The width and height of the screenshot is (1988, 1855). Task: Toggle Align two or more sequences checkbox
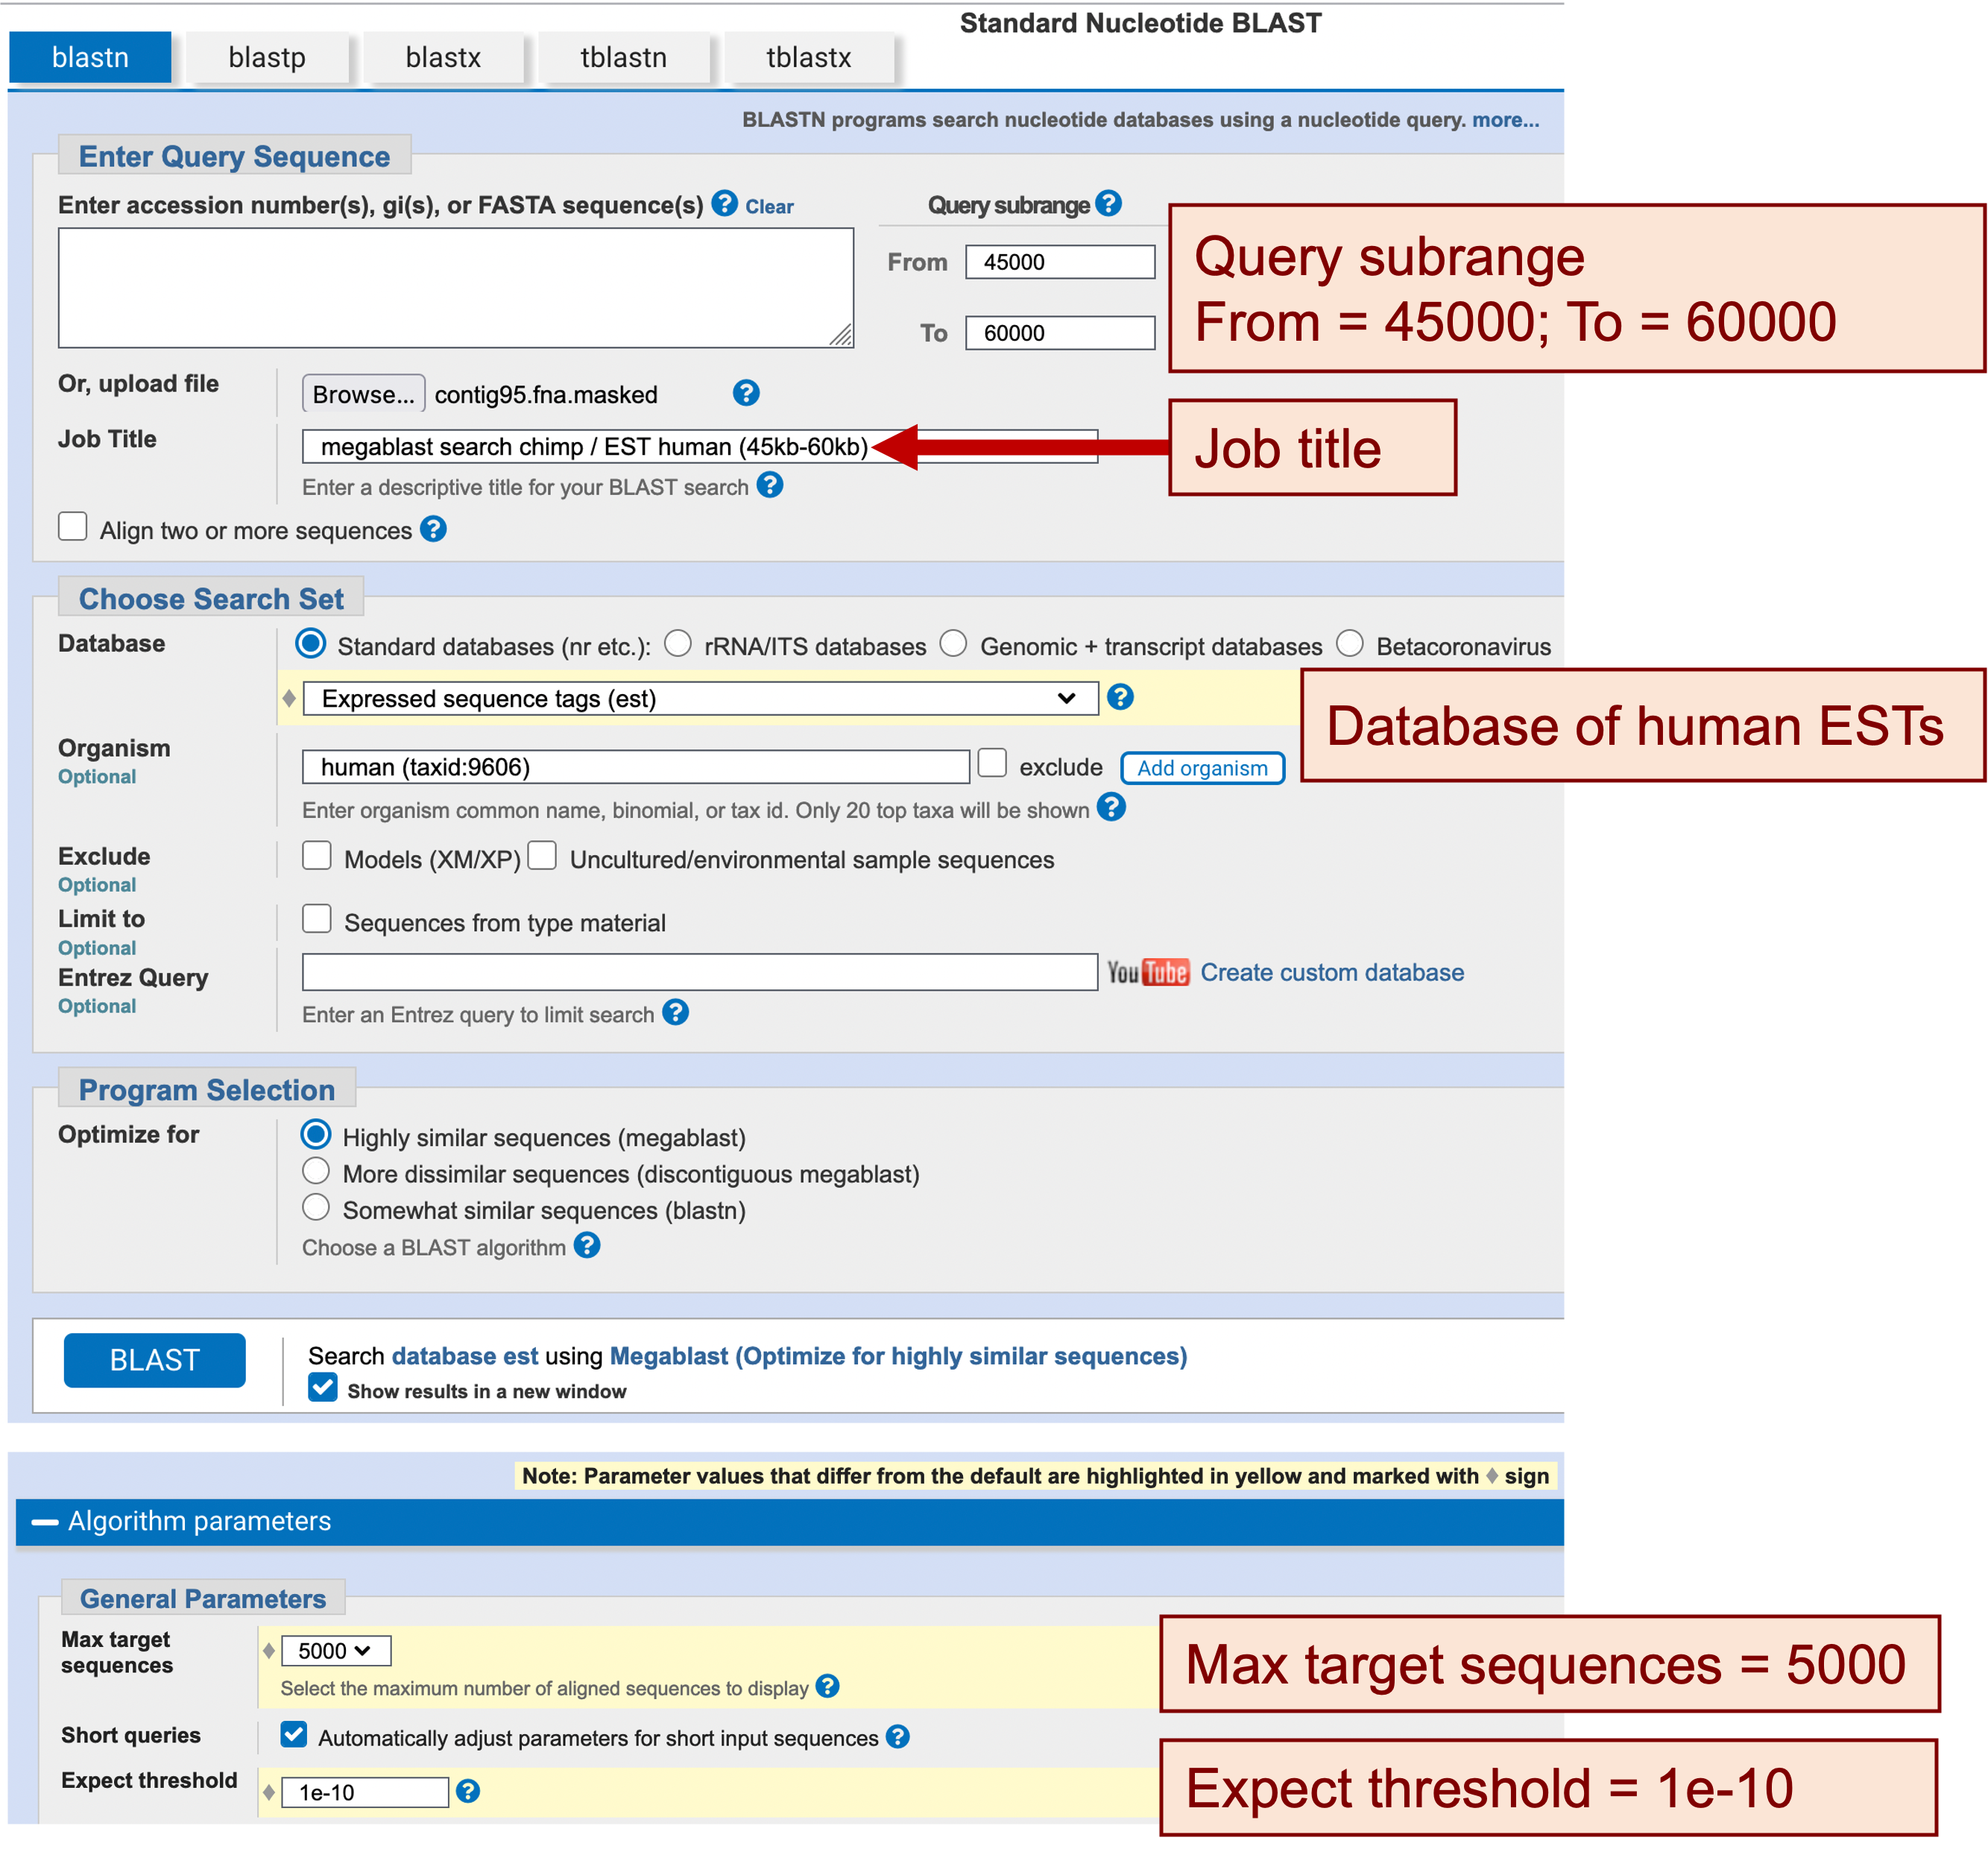click(x=73, y=526)
